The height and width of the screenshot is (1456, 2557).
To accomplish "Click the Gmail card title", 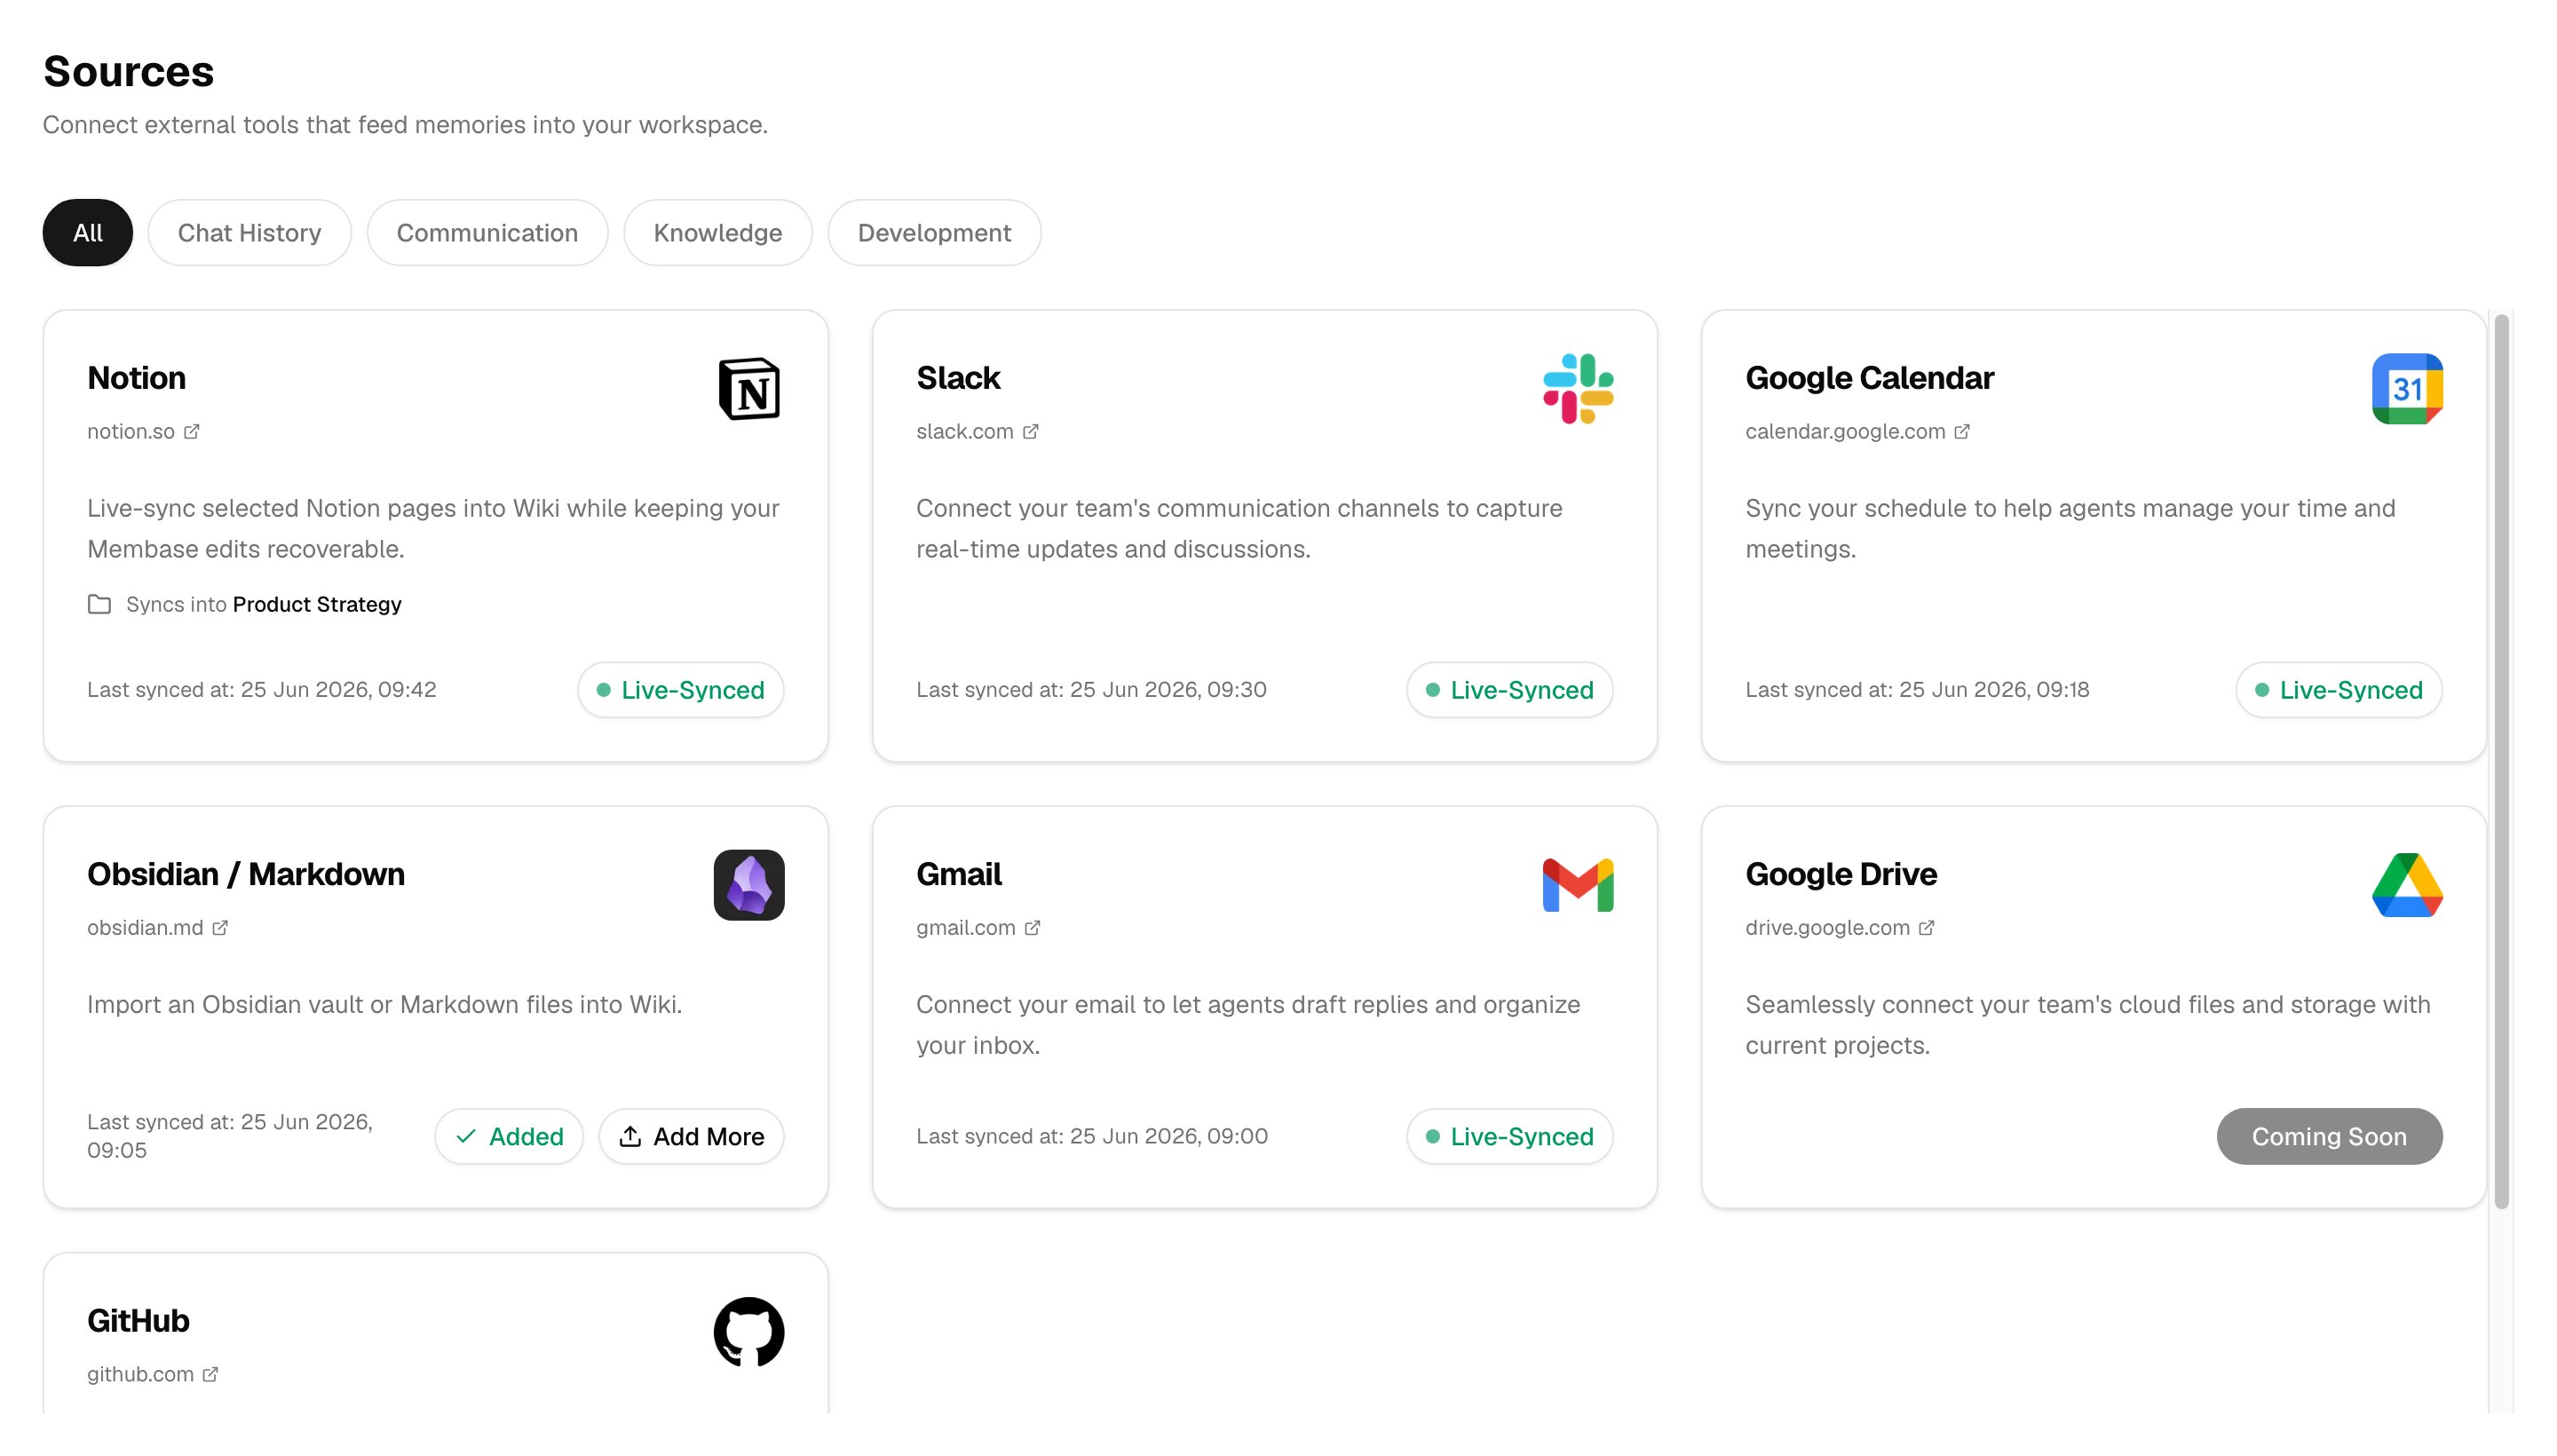I will 958,874.
